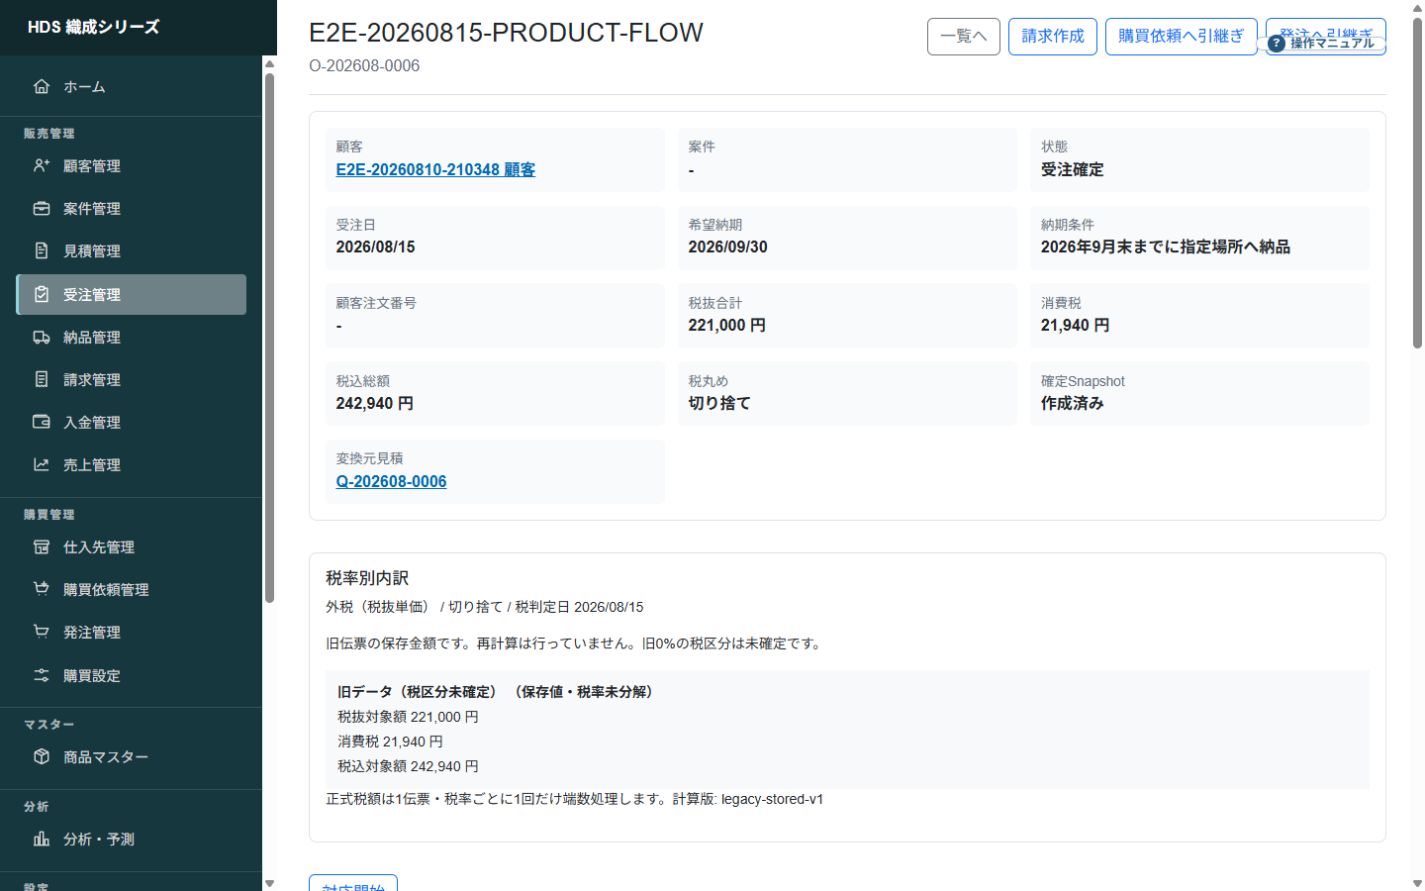Click the 切り捨て tax rounding value
This screenshot has height=891, width=1425.
[719, 404]
